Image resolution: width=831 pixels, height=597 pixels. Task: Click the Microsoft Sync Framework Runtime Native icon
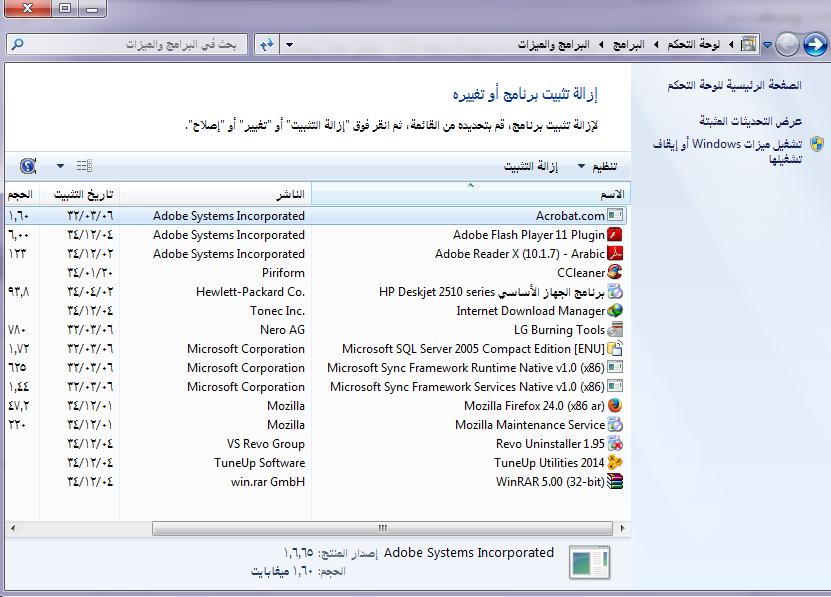coord(615,367)
